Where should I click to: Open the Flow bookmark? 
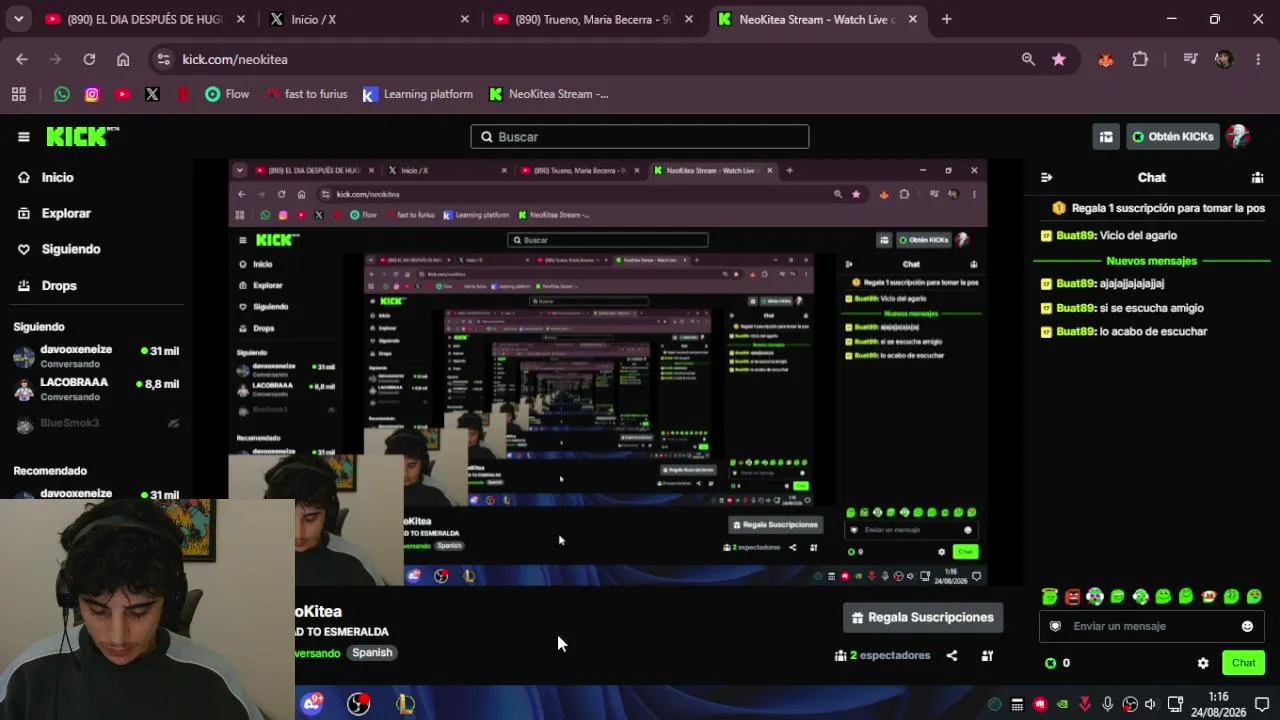point(227,94)
